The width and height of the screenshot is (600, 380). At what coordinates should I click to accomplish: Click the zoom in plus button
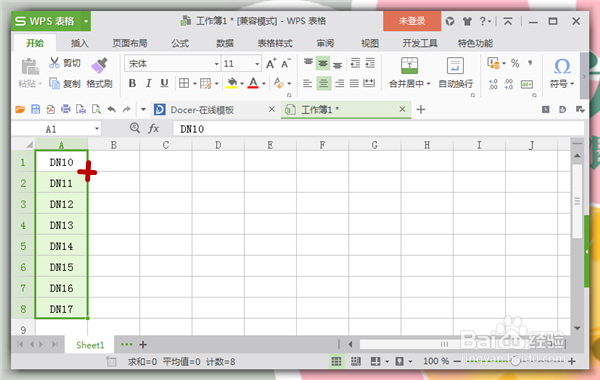[572, 361]
